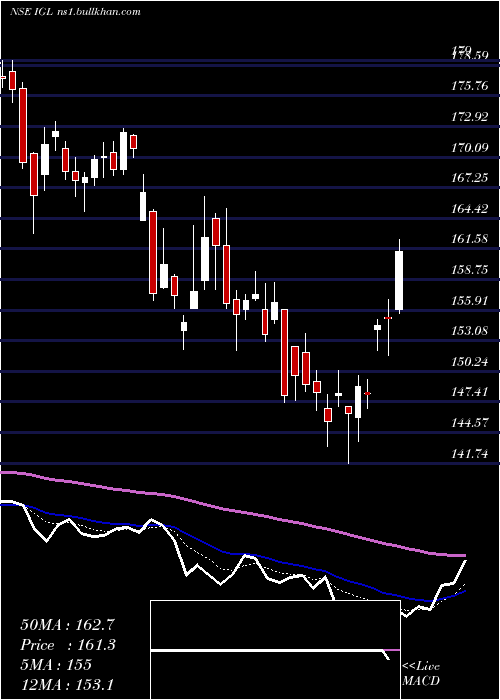This screenshot has height=700, width=500.
Task: Click the 167.25 price level label
Action: click(469, 178)
